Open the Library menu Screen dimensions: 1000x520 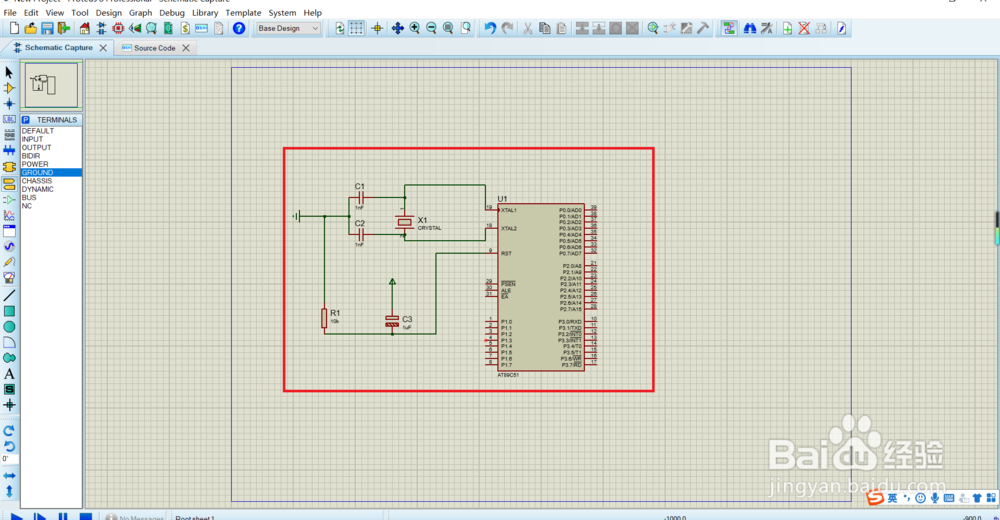coord(205,13)
